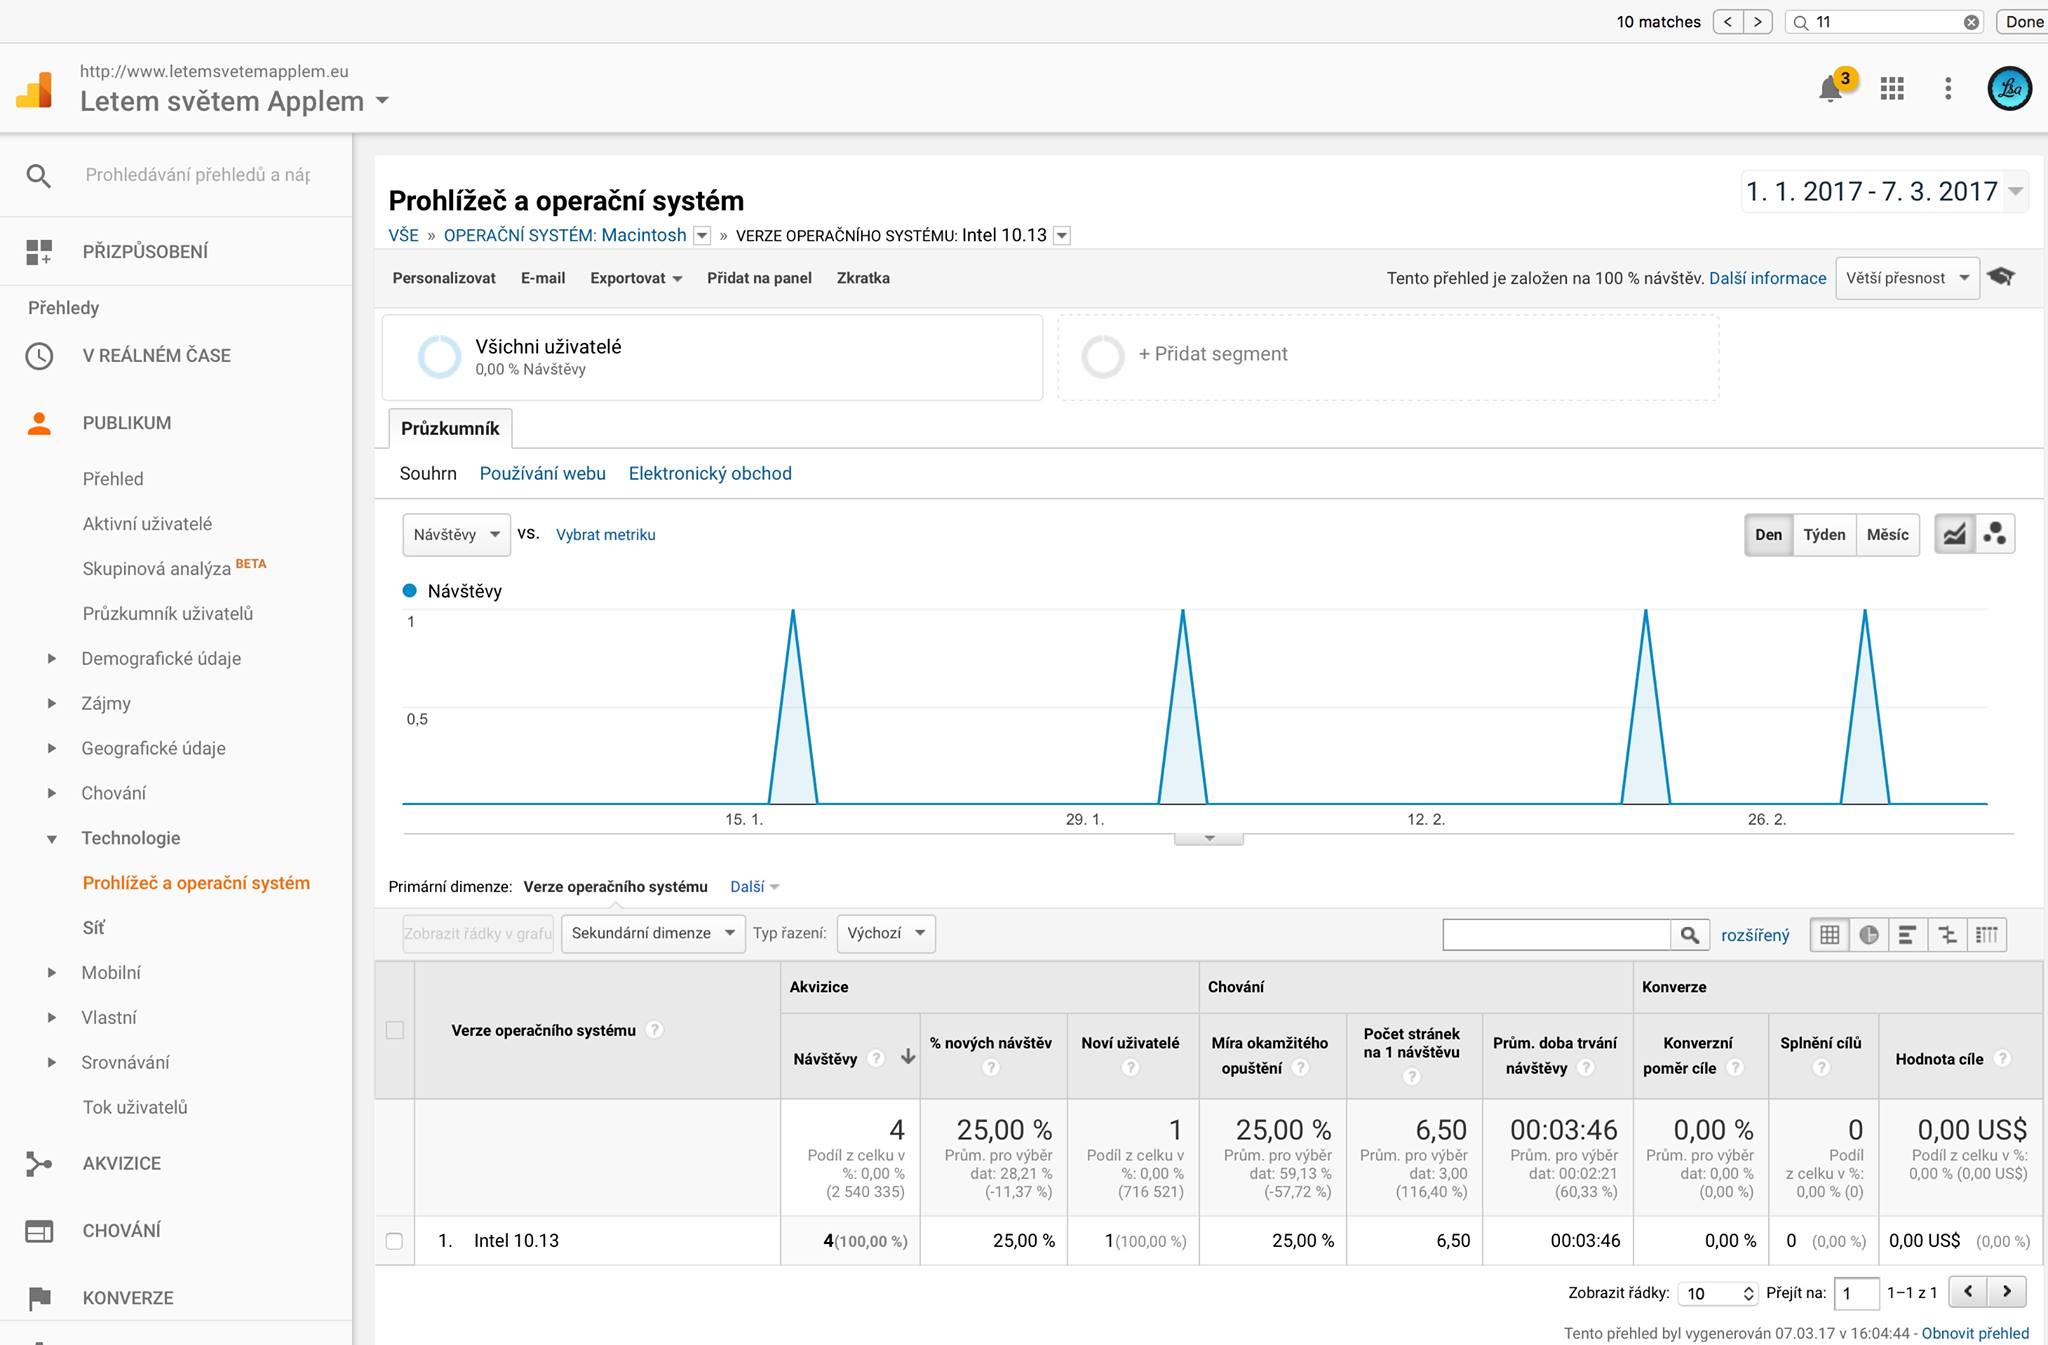Open the Google apps grid icon
The height and width of the screenshot is (1345, 2048).
pos(1891,89)
